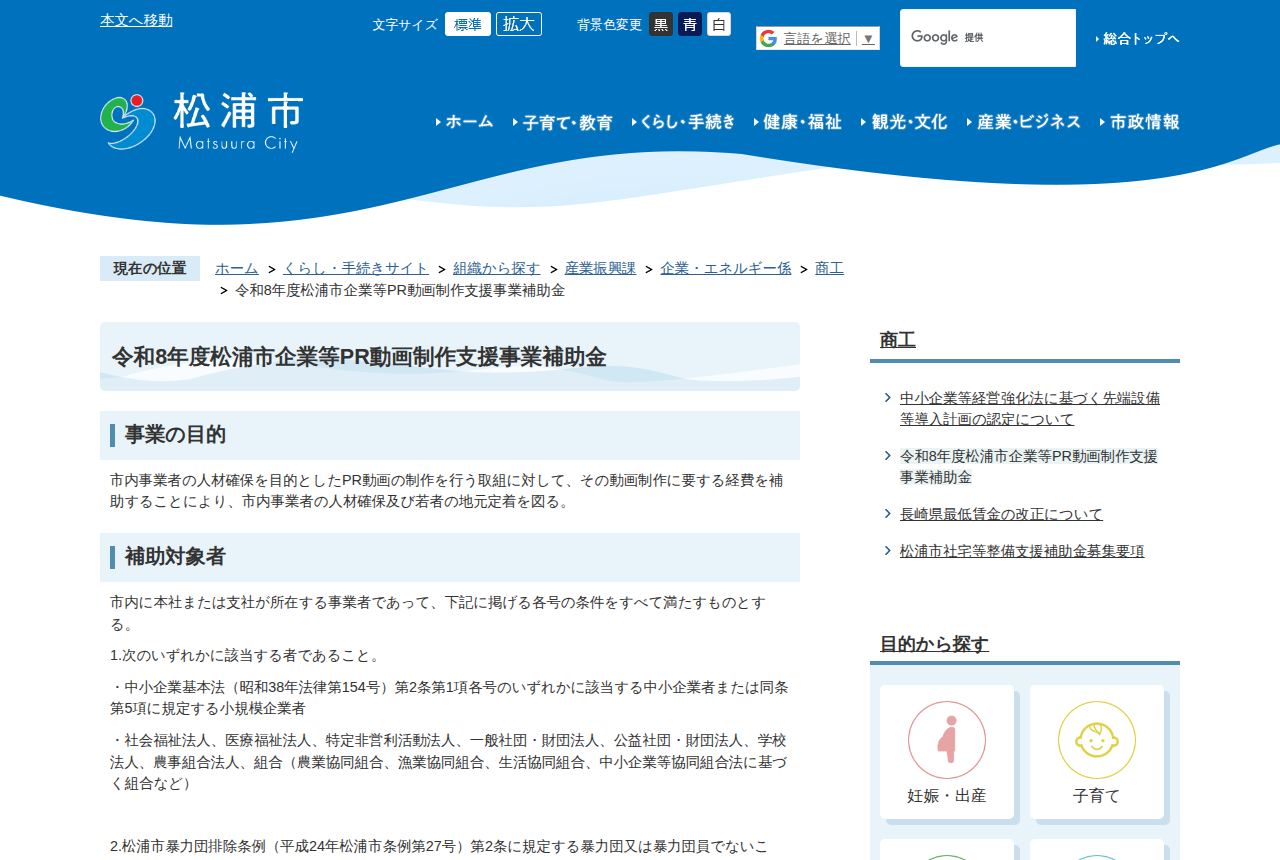Open the くらし・手続き menu item
Screen dimensions: 1280x860
[x=684, y=121]
